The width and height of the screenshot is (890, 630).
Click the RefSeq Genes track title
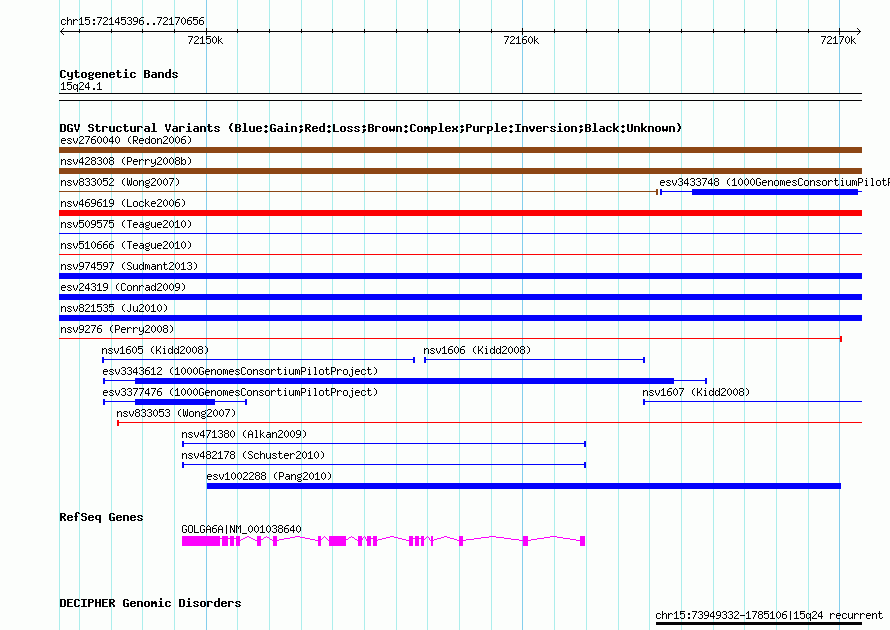coord(101,517)
